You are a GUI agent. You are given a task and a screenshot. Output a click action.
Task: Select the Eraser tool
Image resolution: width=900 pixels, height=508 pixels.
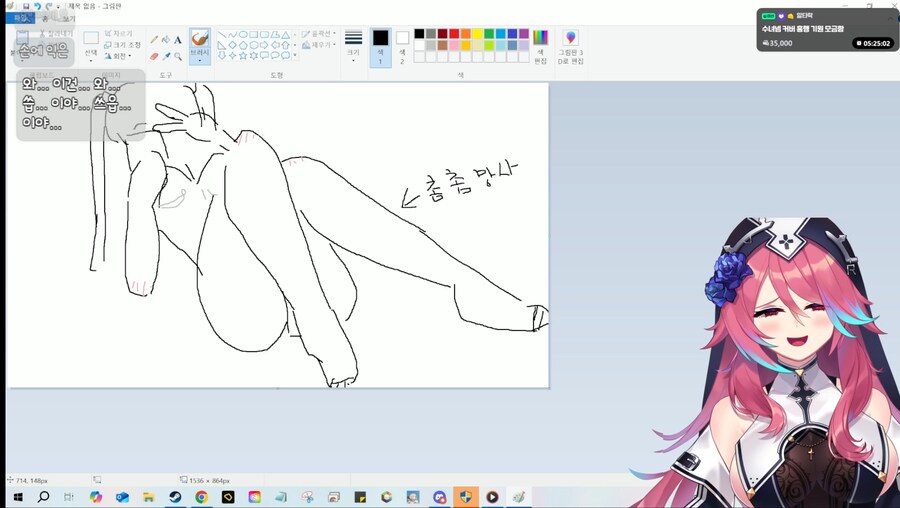[154, 56]
